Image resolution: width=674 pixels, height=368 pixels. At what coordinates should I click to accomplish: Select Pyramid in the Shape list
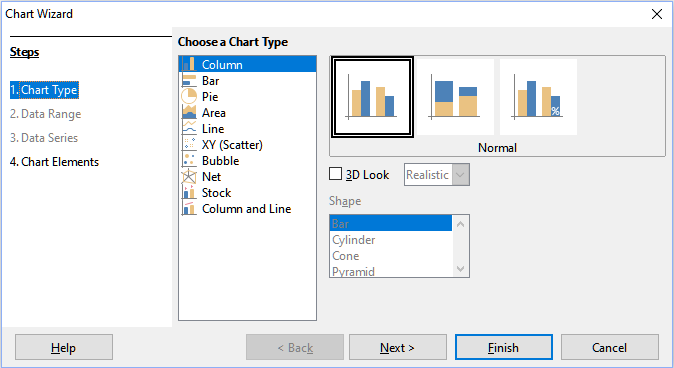pos(391,271)
